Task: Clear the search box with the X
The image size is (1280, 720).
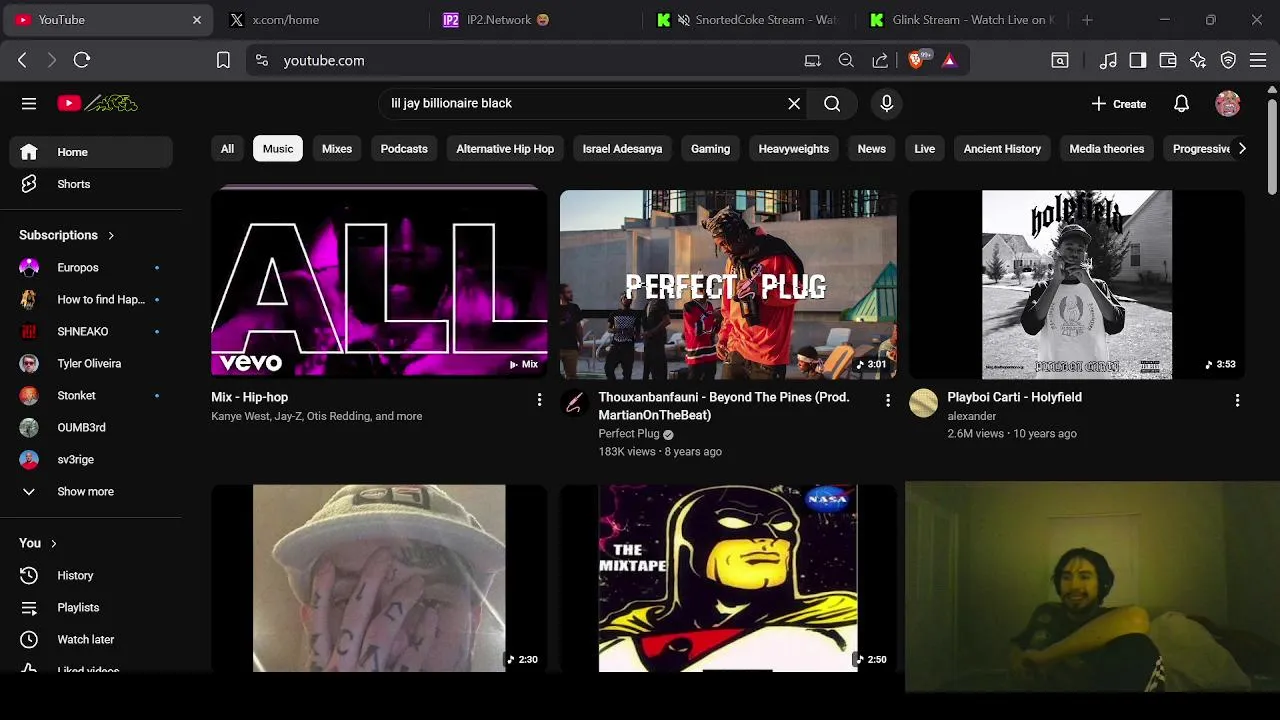Action: (x=794, y=103)
